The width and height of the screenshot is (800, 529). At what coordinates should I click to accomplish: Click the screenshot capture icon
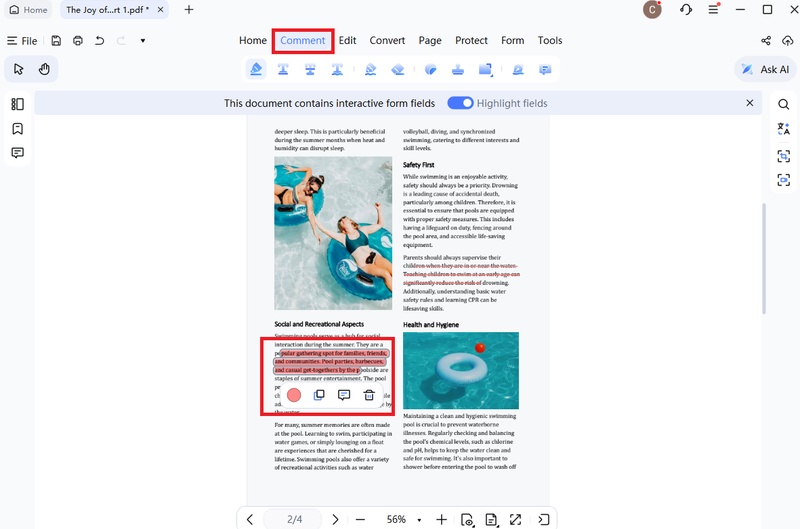(784, 180)
